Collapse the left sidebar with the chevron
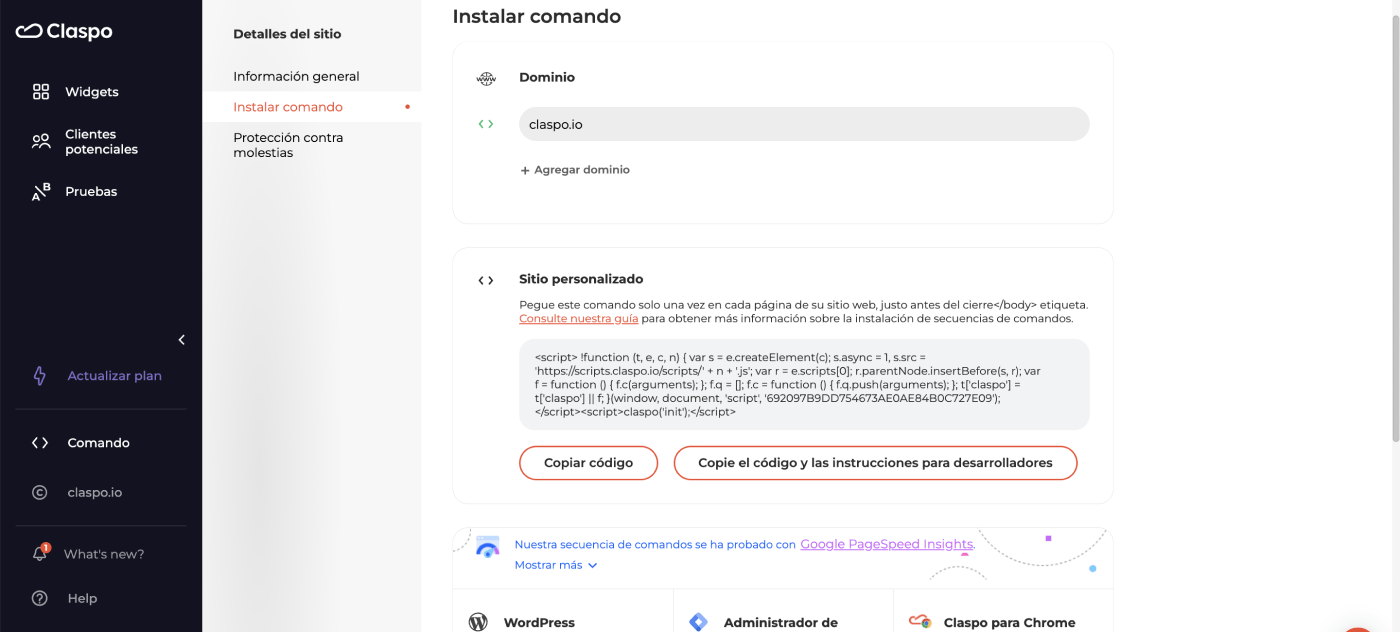 [x=181, y=340]
